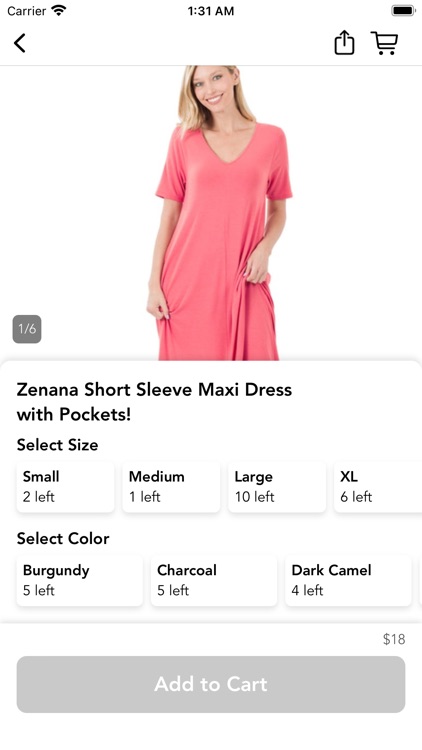Tap the Select Color heading

[x=63, y=539]
